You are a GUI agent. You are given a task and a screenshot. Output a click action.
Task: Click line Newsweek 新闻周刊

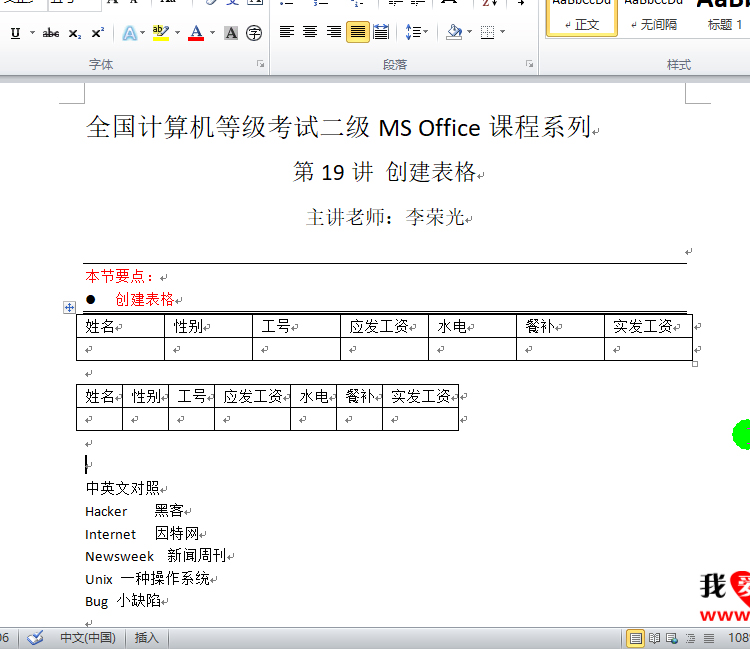156,556
